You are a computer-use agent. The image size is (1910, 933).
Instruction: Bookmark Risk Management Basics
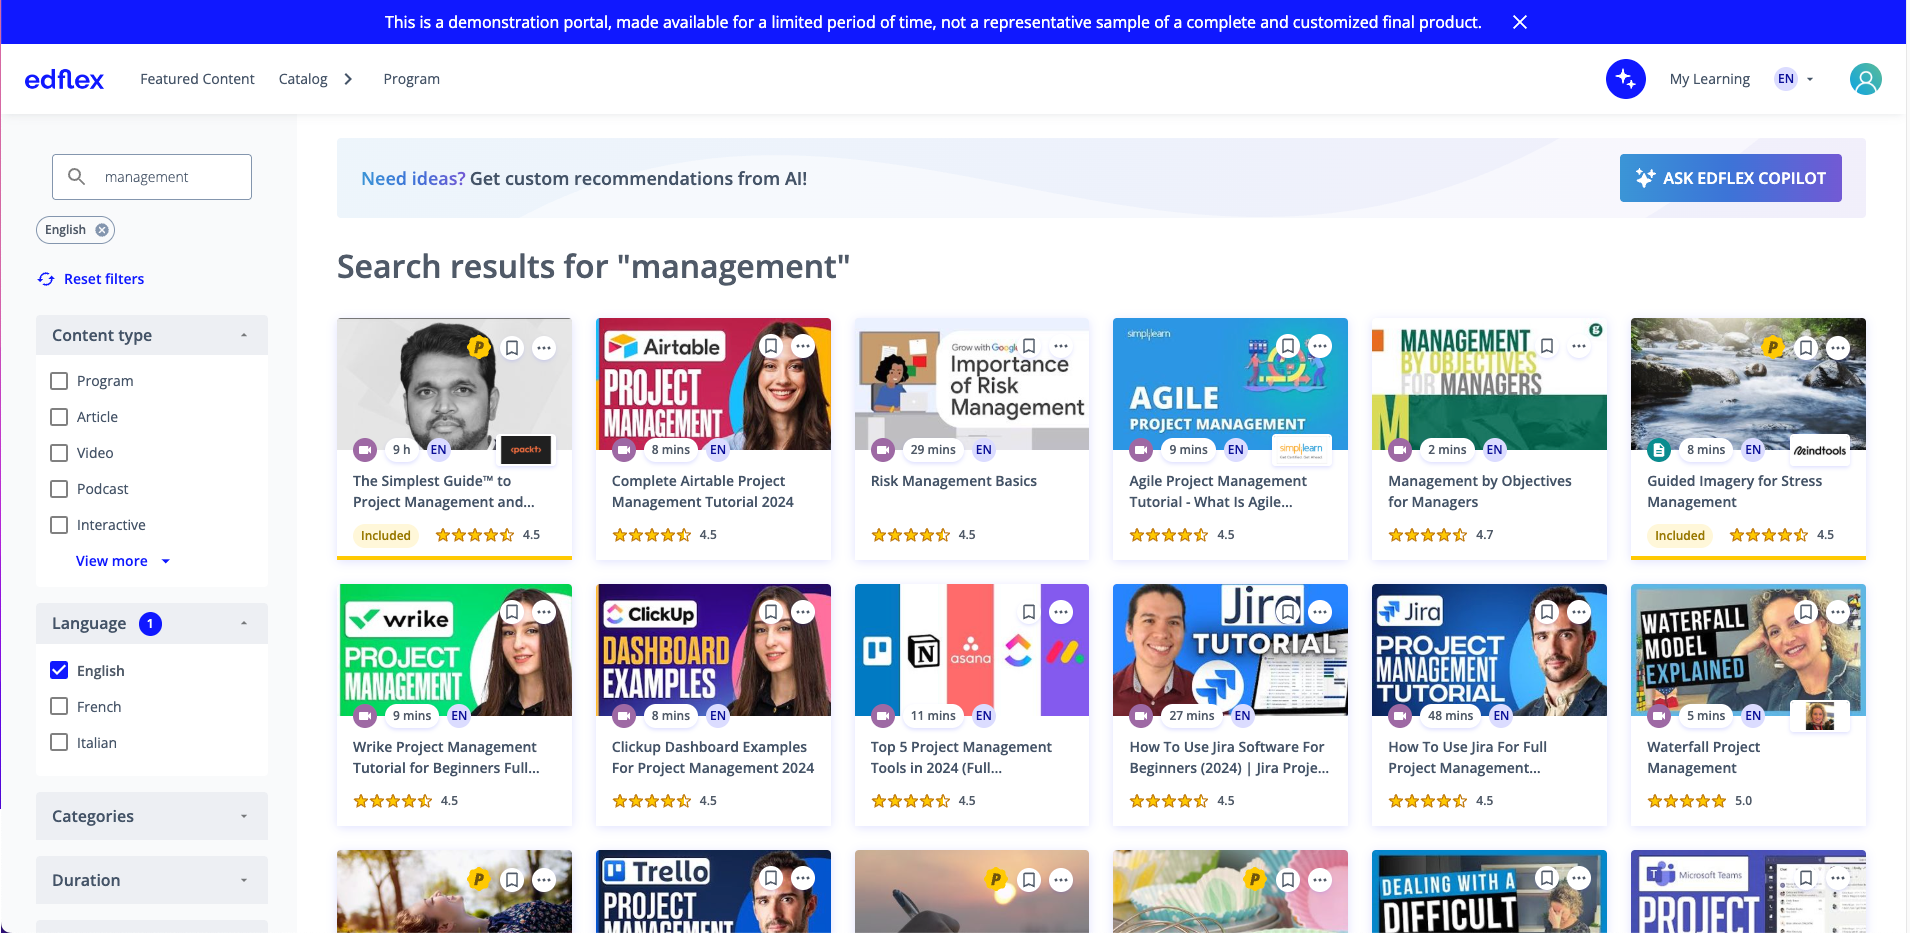click(1029, 346)
